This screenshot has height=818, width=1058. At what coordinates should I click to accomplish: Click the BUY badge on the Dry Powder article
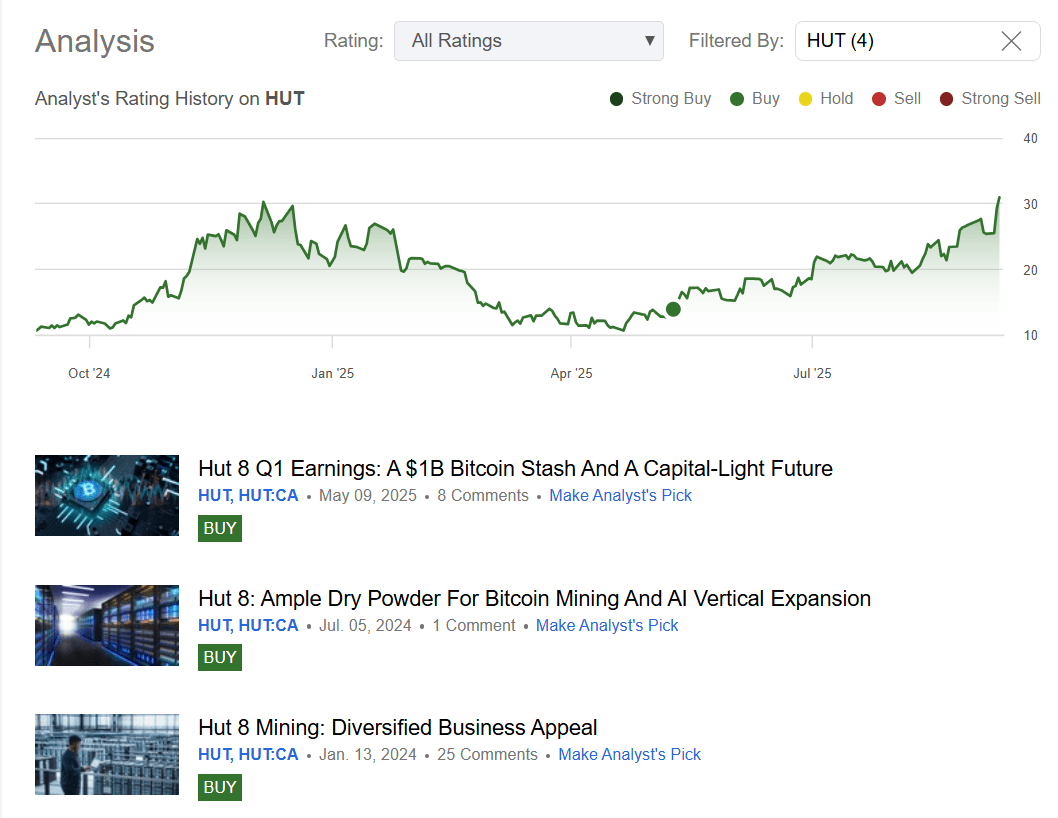tap(219, 657)
